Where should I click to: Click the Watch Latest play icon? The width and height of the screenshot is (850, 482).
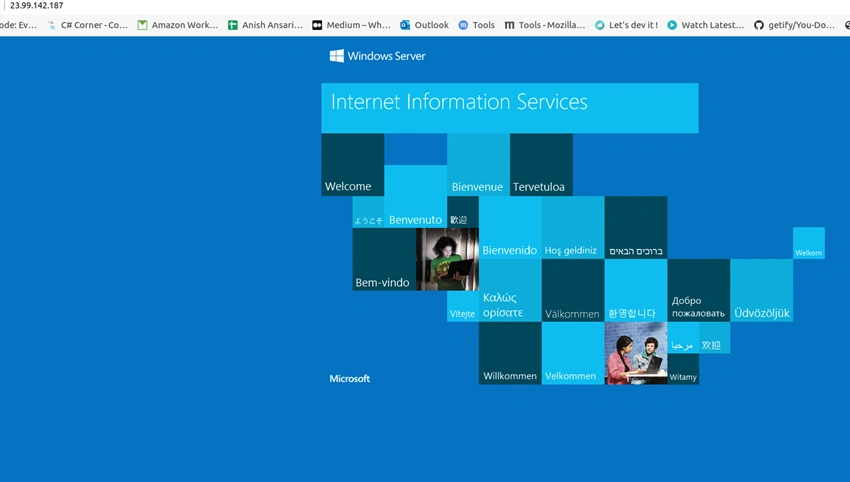click(672, 25)
